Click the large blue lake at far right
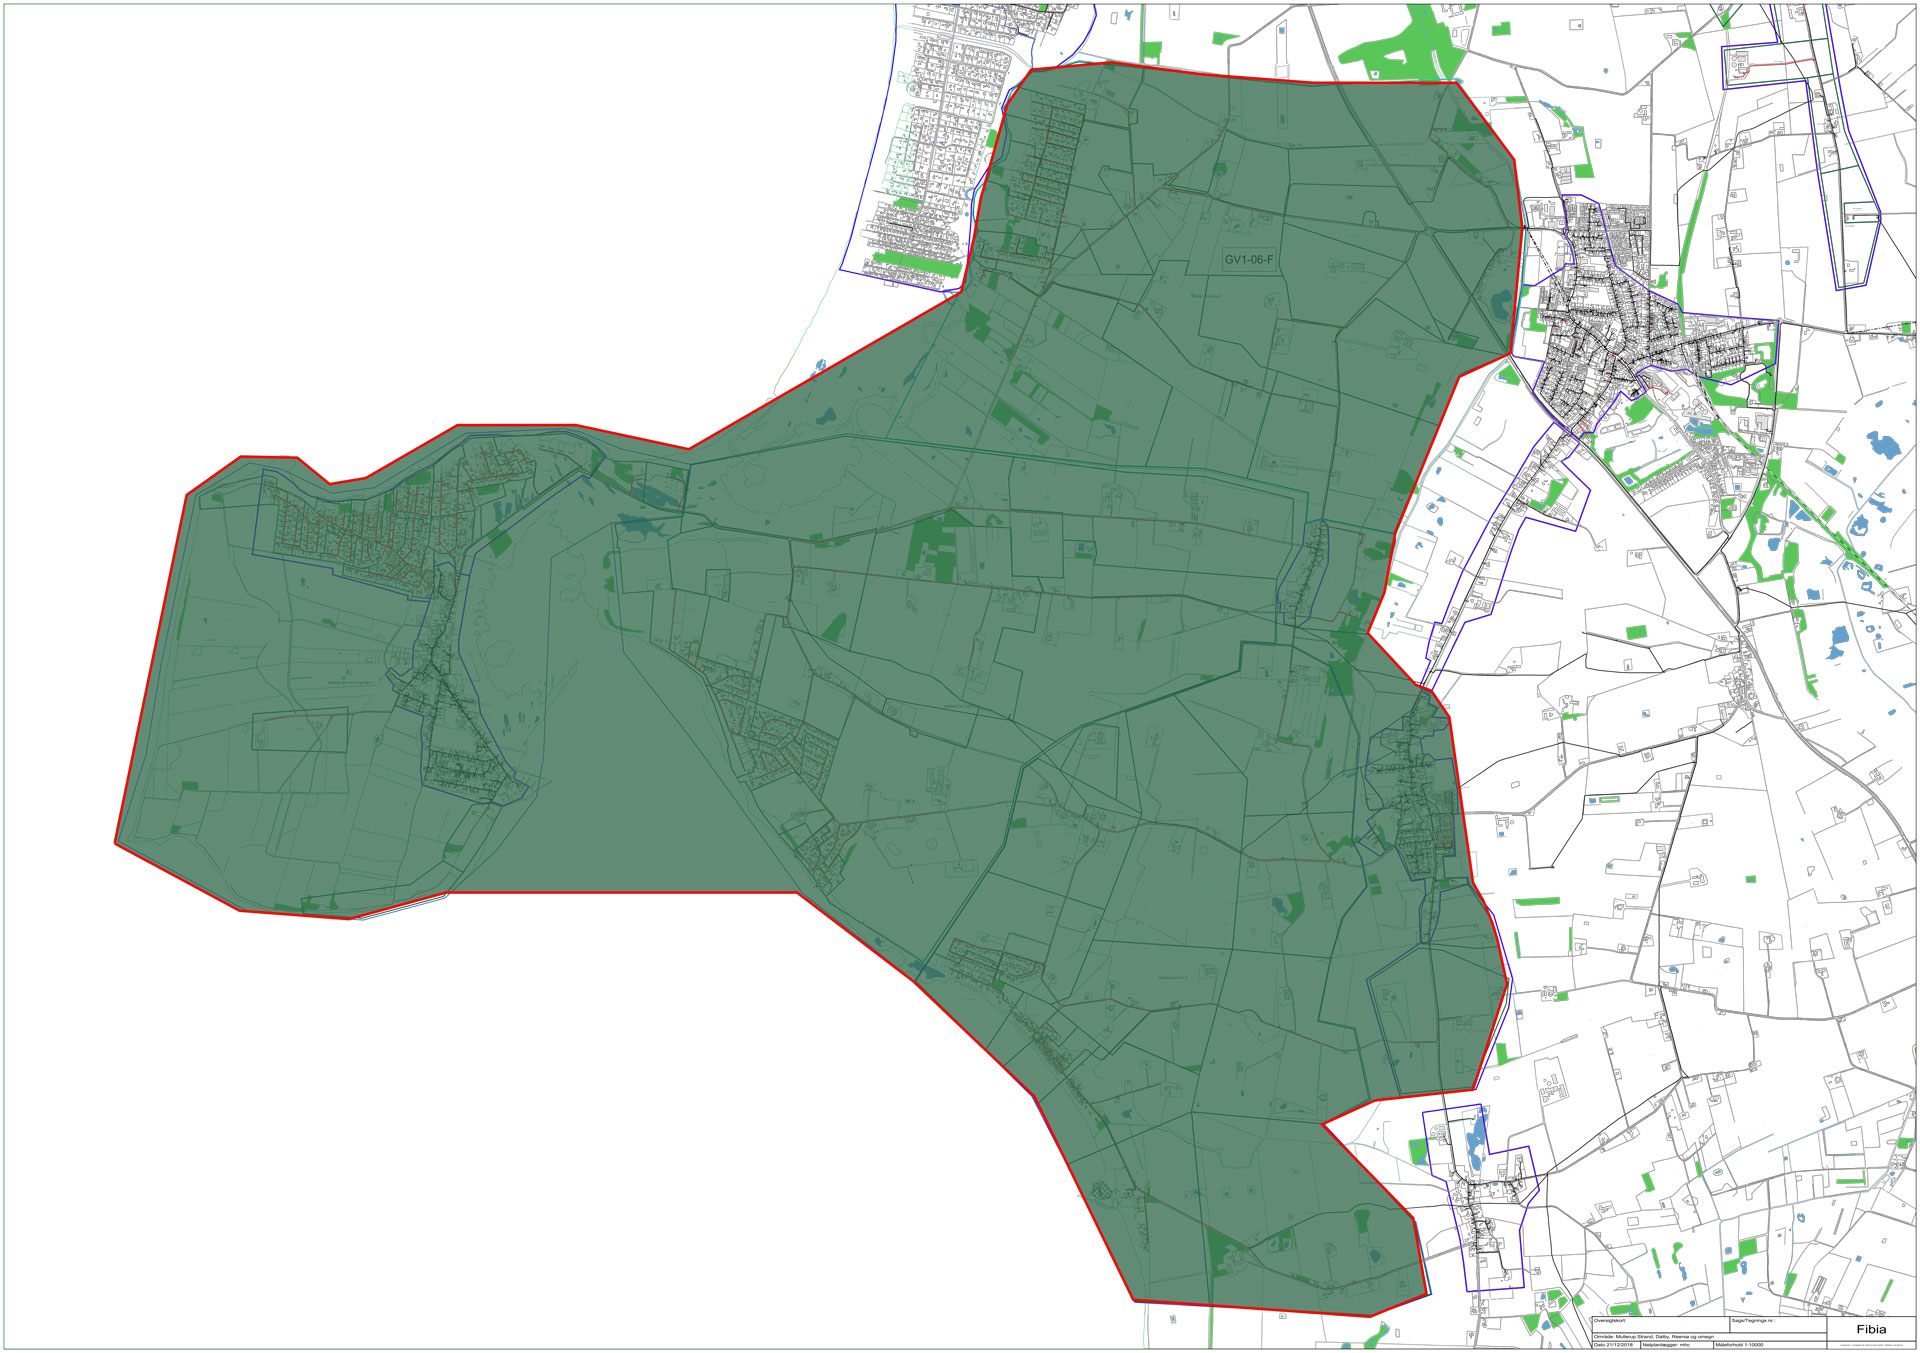This screenshot has height=1353, width=1920. point(1882,443)
